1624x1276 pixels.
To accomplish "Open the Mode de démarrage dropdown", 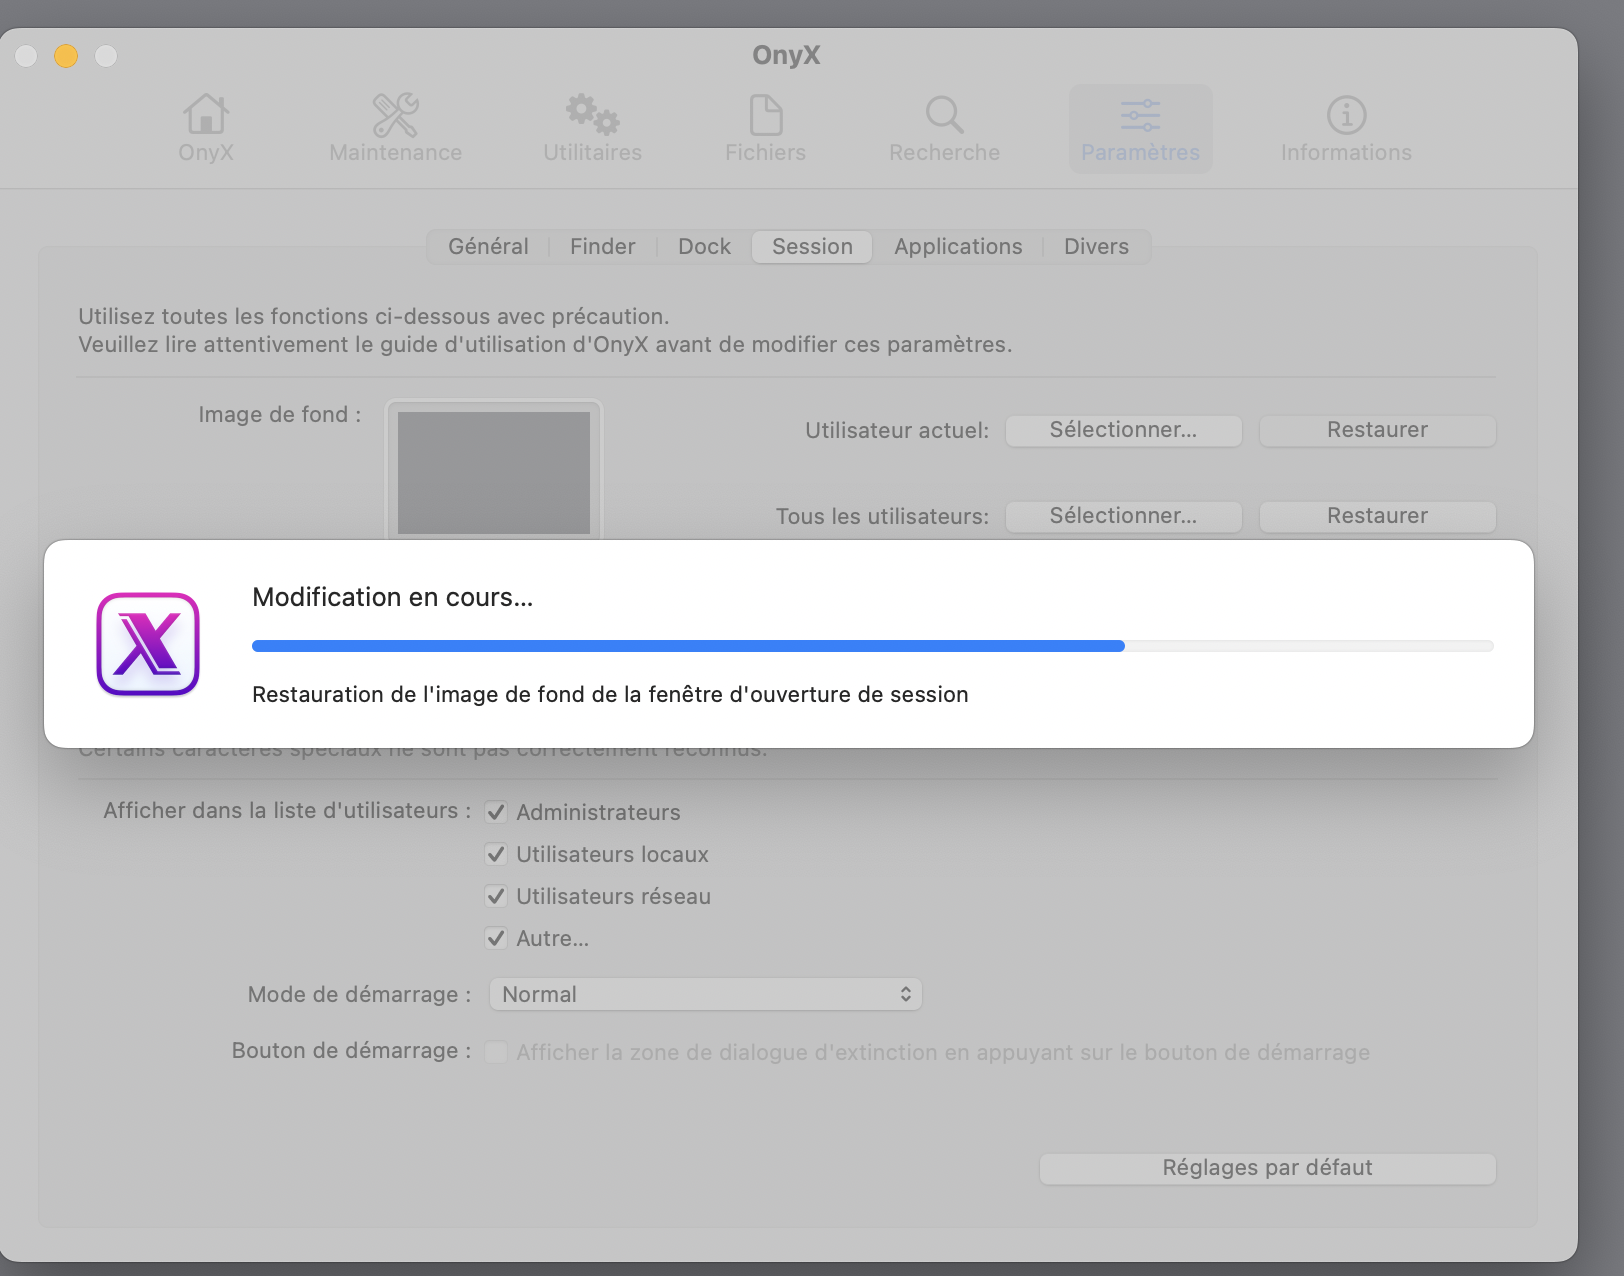I will click(x=706, y=994).
